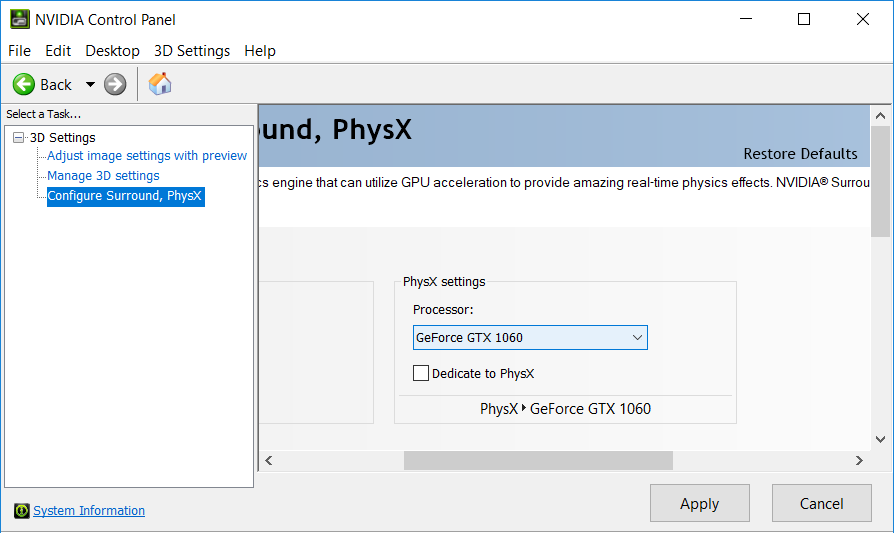
Task: Click the Back button label
Action: (x=56, y=85)
